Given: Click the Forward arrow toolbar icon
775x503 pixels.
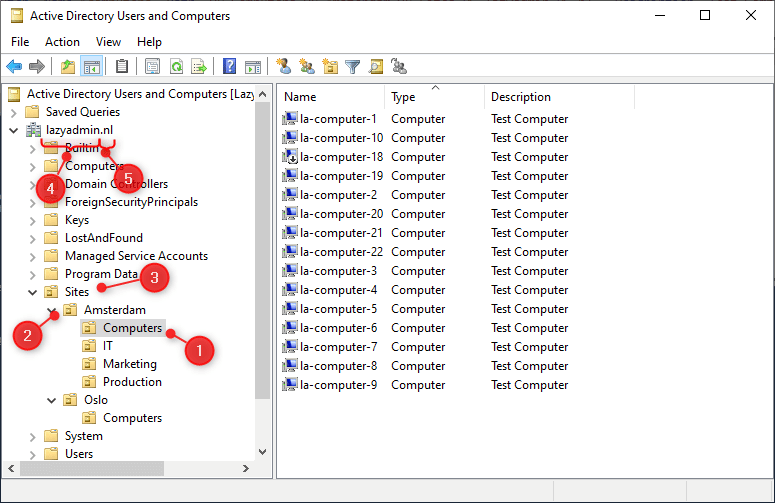Looking at the screenshot, I should 37,66.
